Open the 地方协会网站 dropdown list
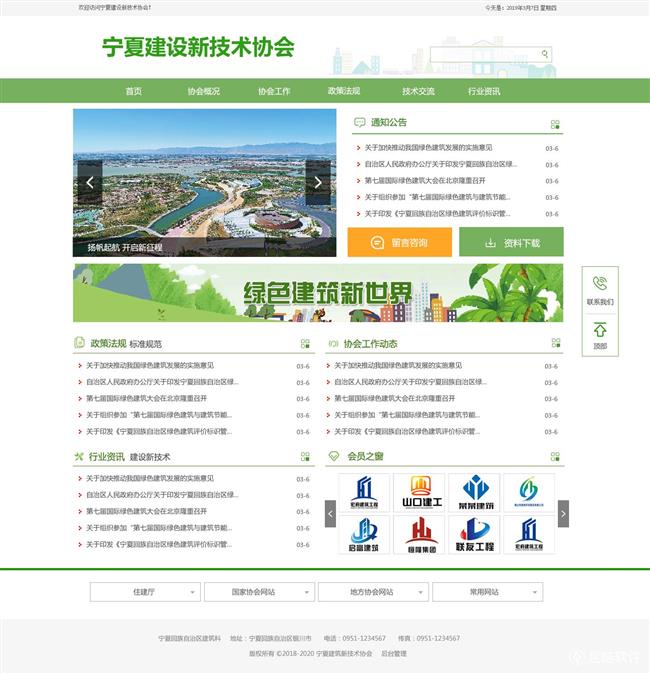Viewport: 650px width, 674px height. 372,592
